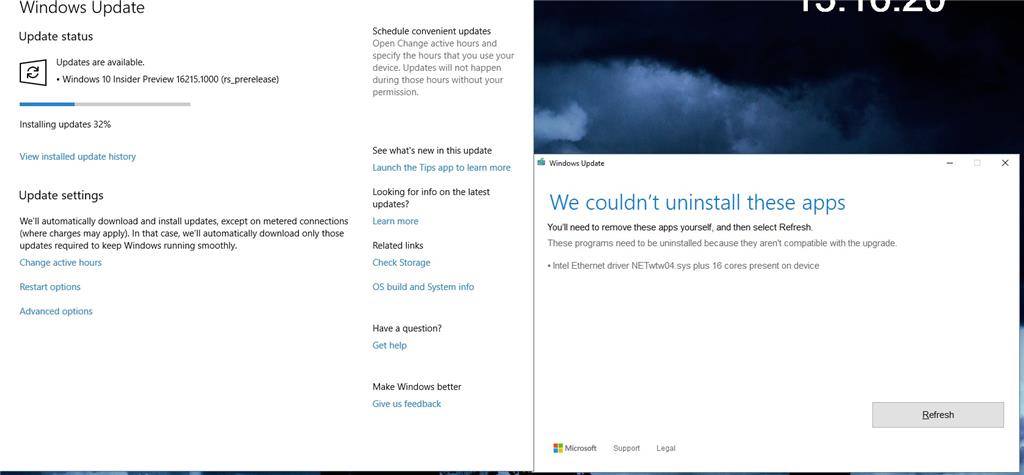Click Give us feedback link
This screenshot has height=475, width=1024.
click(407, 404)
